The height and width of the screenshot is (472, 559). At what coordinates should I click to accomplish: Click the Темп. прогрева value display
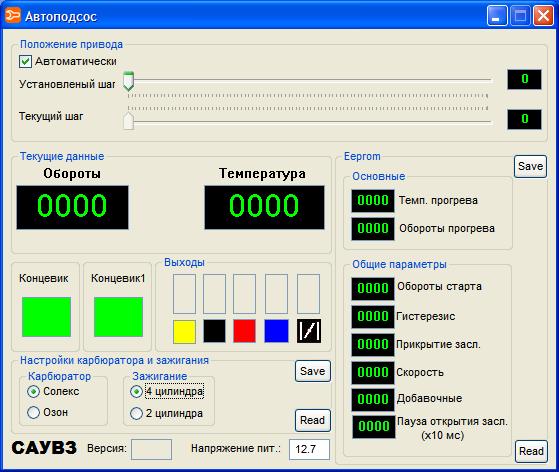373,201
